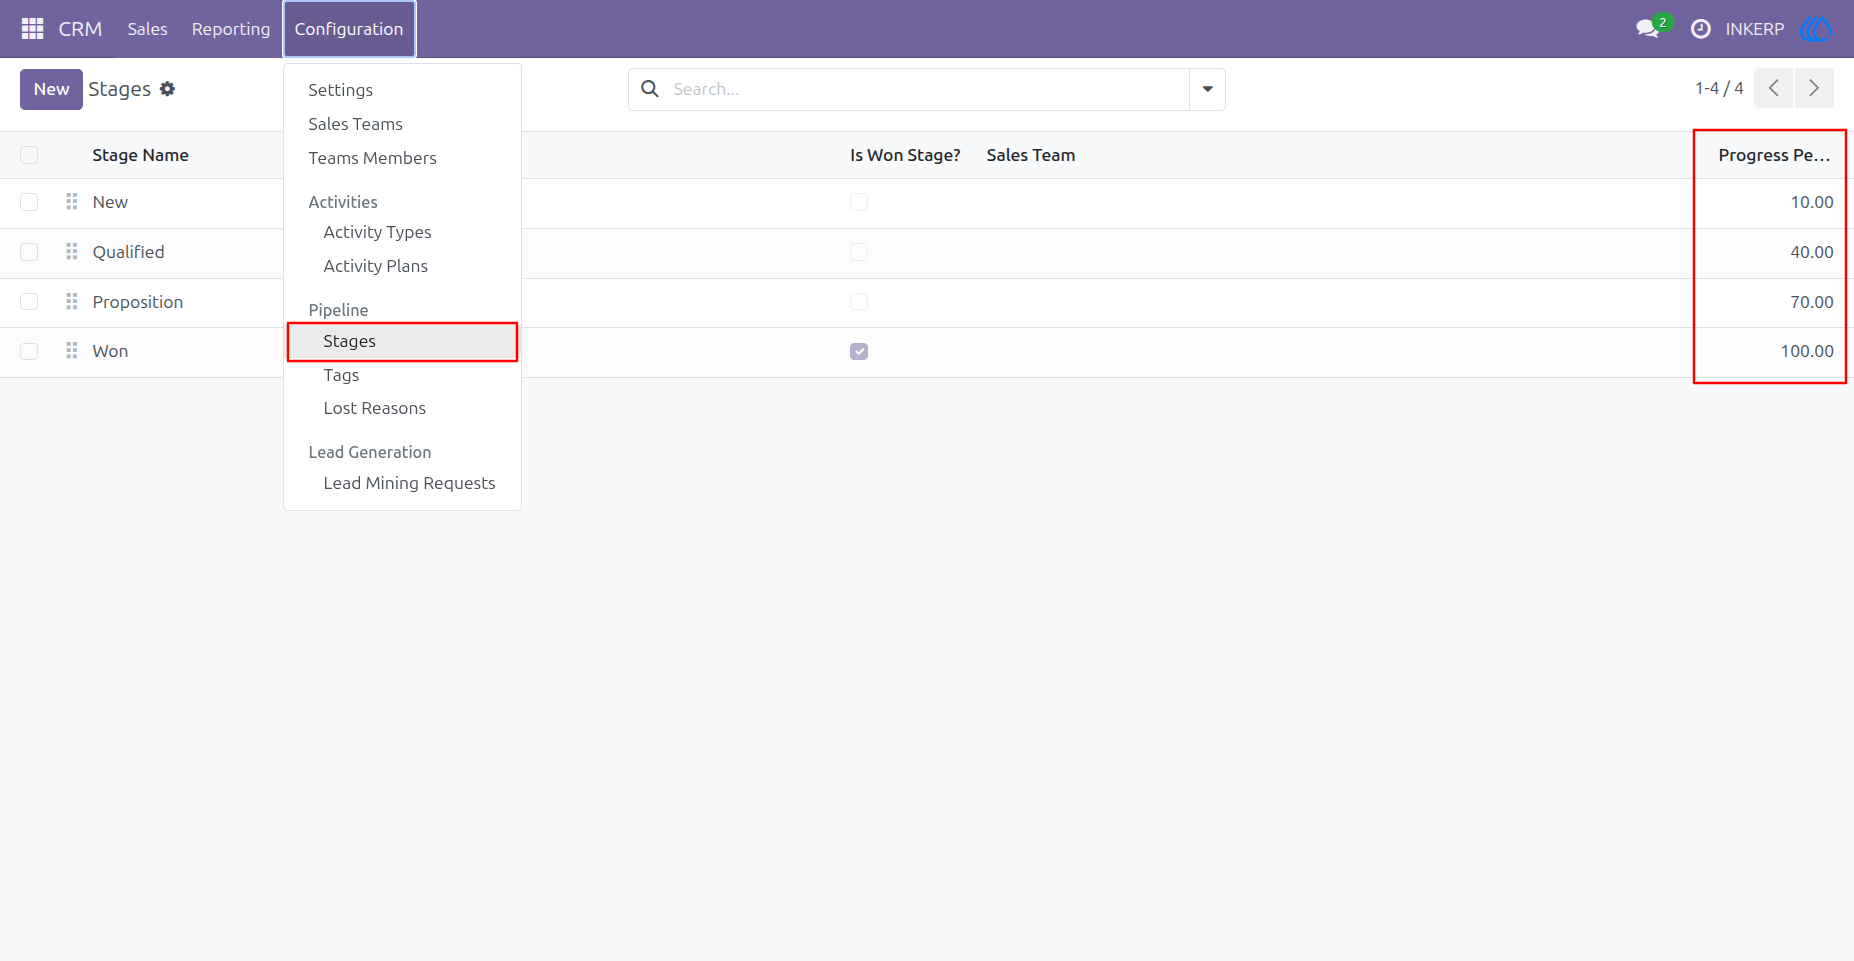Click the 1-4 / 4 pager counter

tap(1719, 88)
